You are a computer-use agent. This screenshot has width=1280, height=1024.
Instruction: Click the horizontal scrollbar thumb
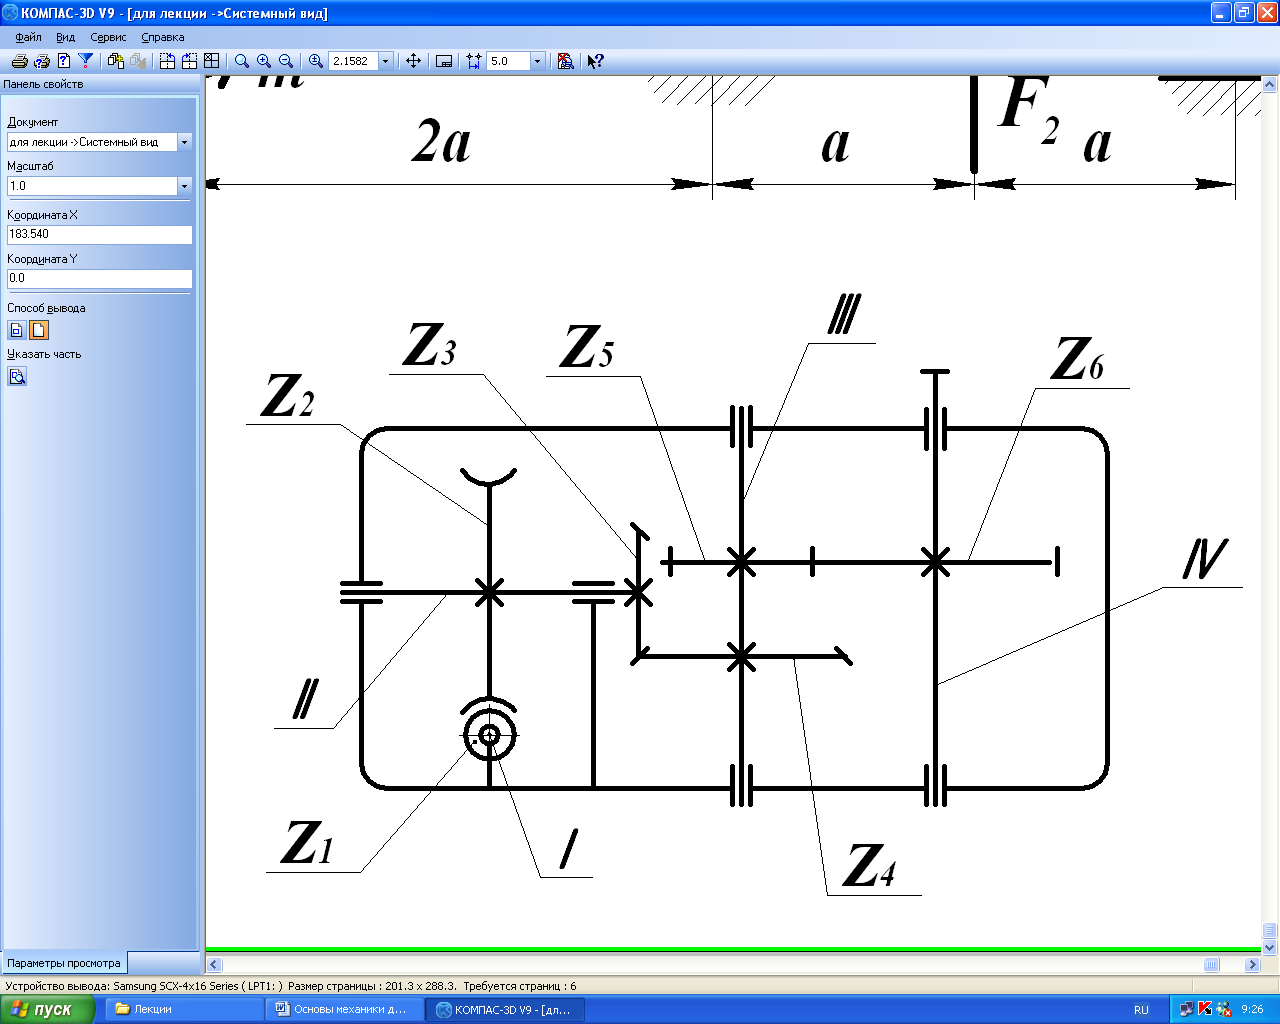[1212, 965]
